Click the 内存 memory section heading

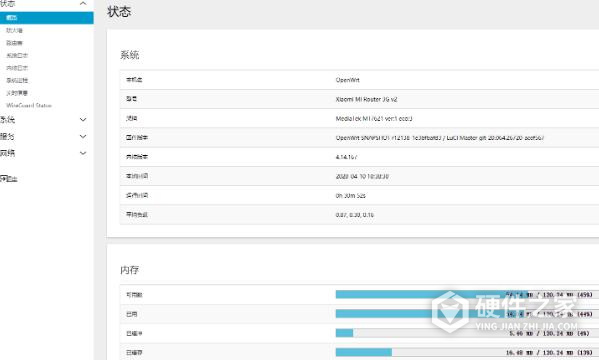[130, 270]
